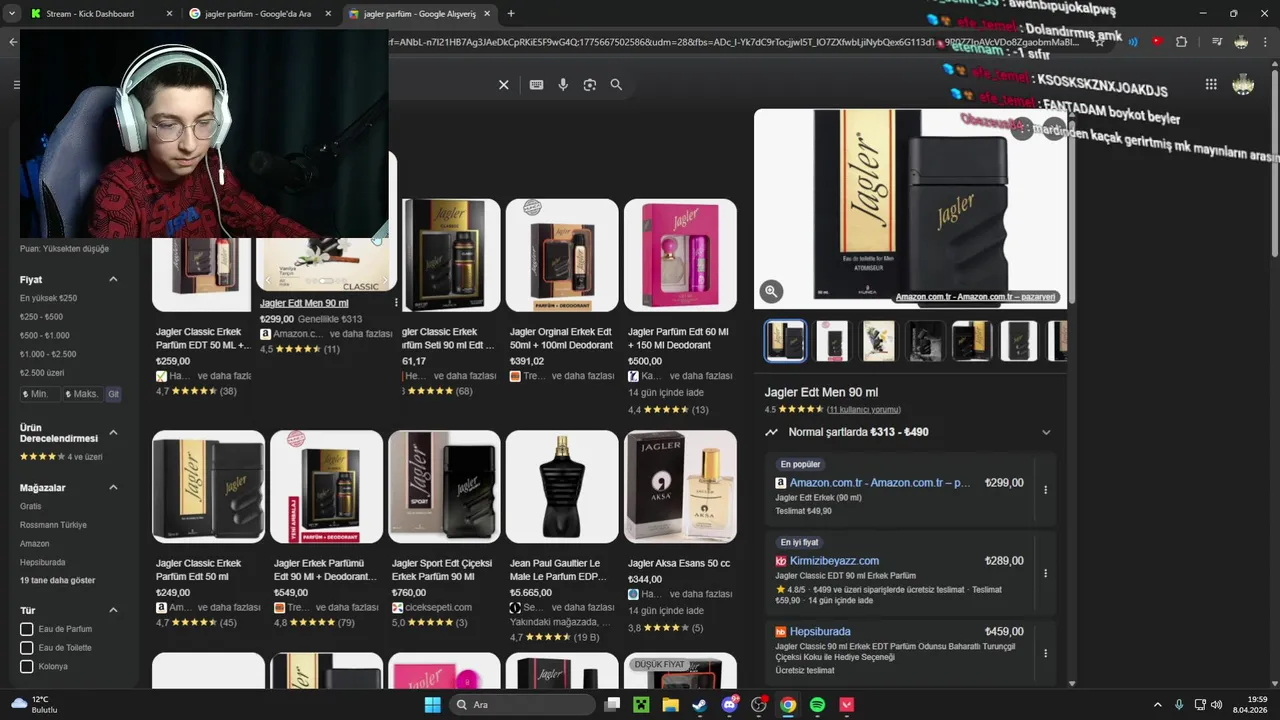
Task: Focus the Min. price input field
Action: [x=40, y=394]
